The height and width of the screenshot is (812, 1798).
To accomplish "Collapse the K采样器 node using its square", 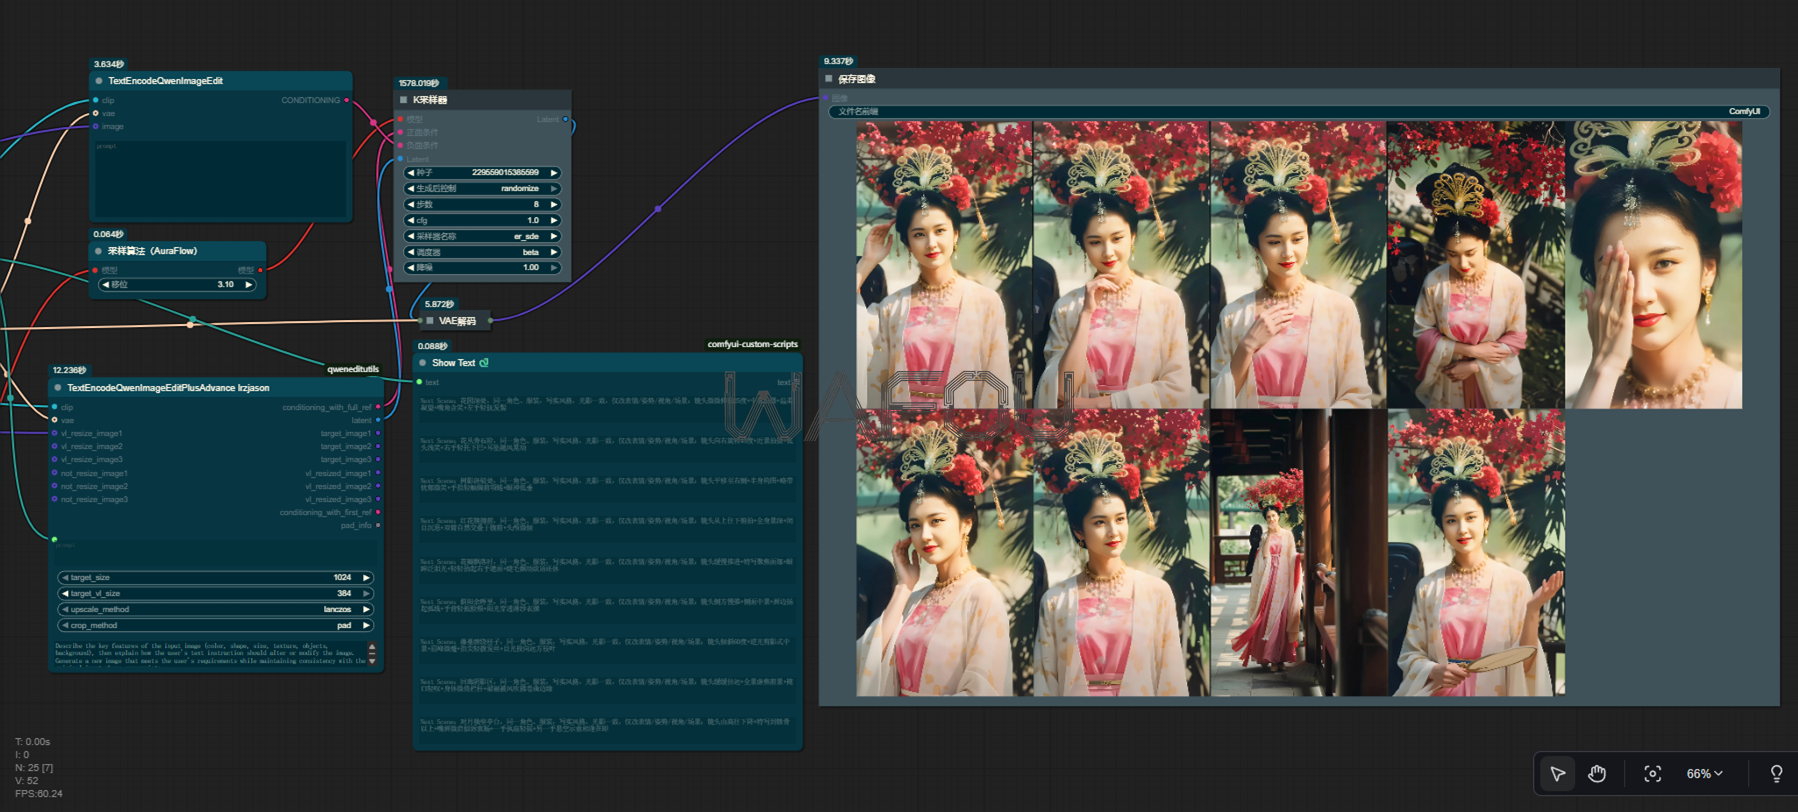I will pyautogui.click(x=404, y=100).
